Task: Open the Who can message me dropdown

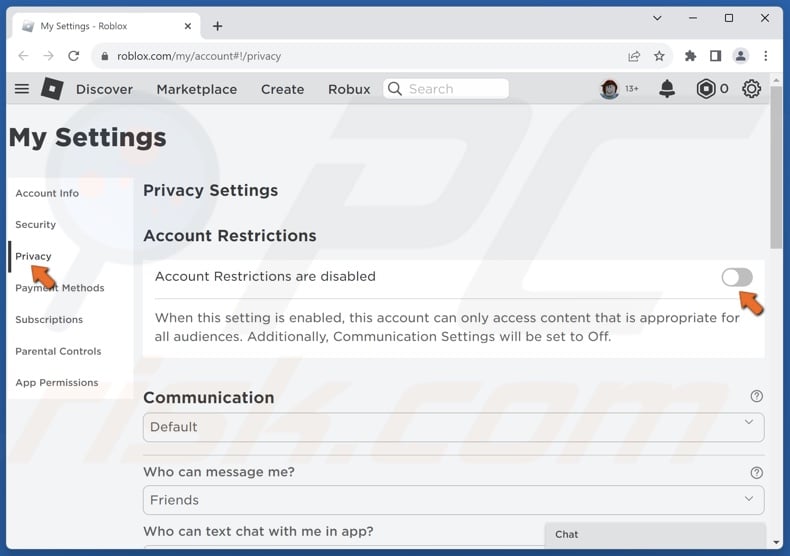Action: tap(453, 500)
